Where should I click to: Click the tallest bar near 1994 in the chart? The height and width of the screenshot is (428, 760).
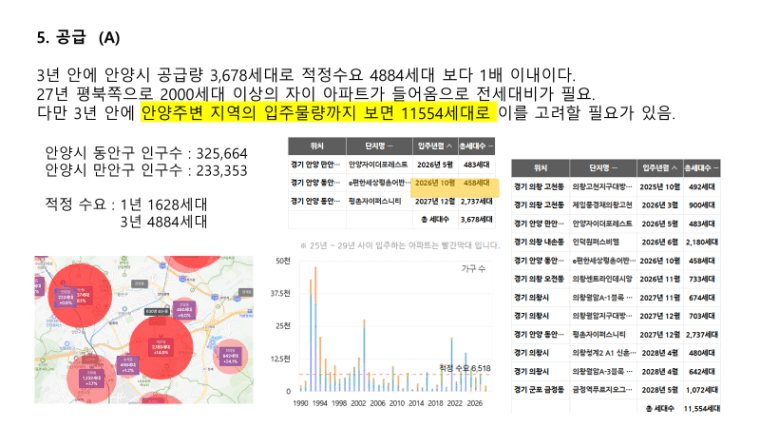(x=316, y=329)
